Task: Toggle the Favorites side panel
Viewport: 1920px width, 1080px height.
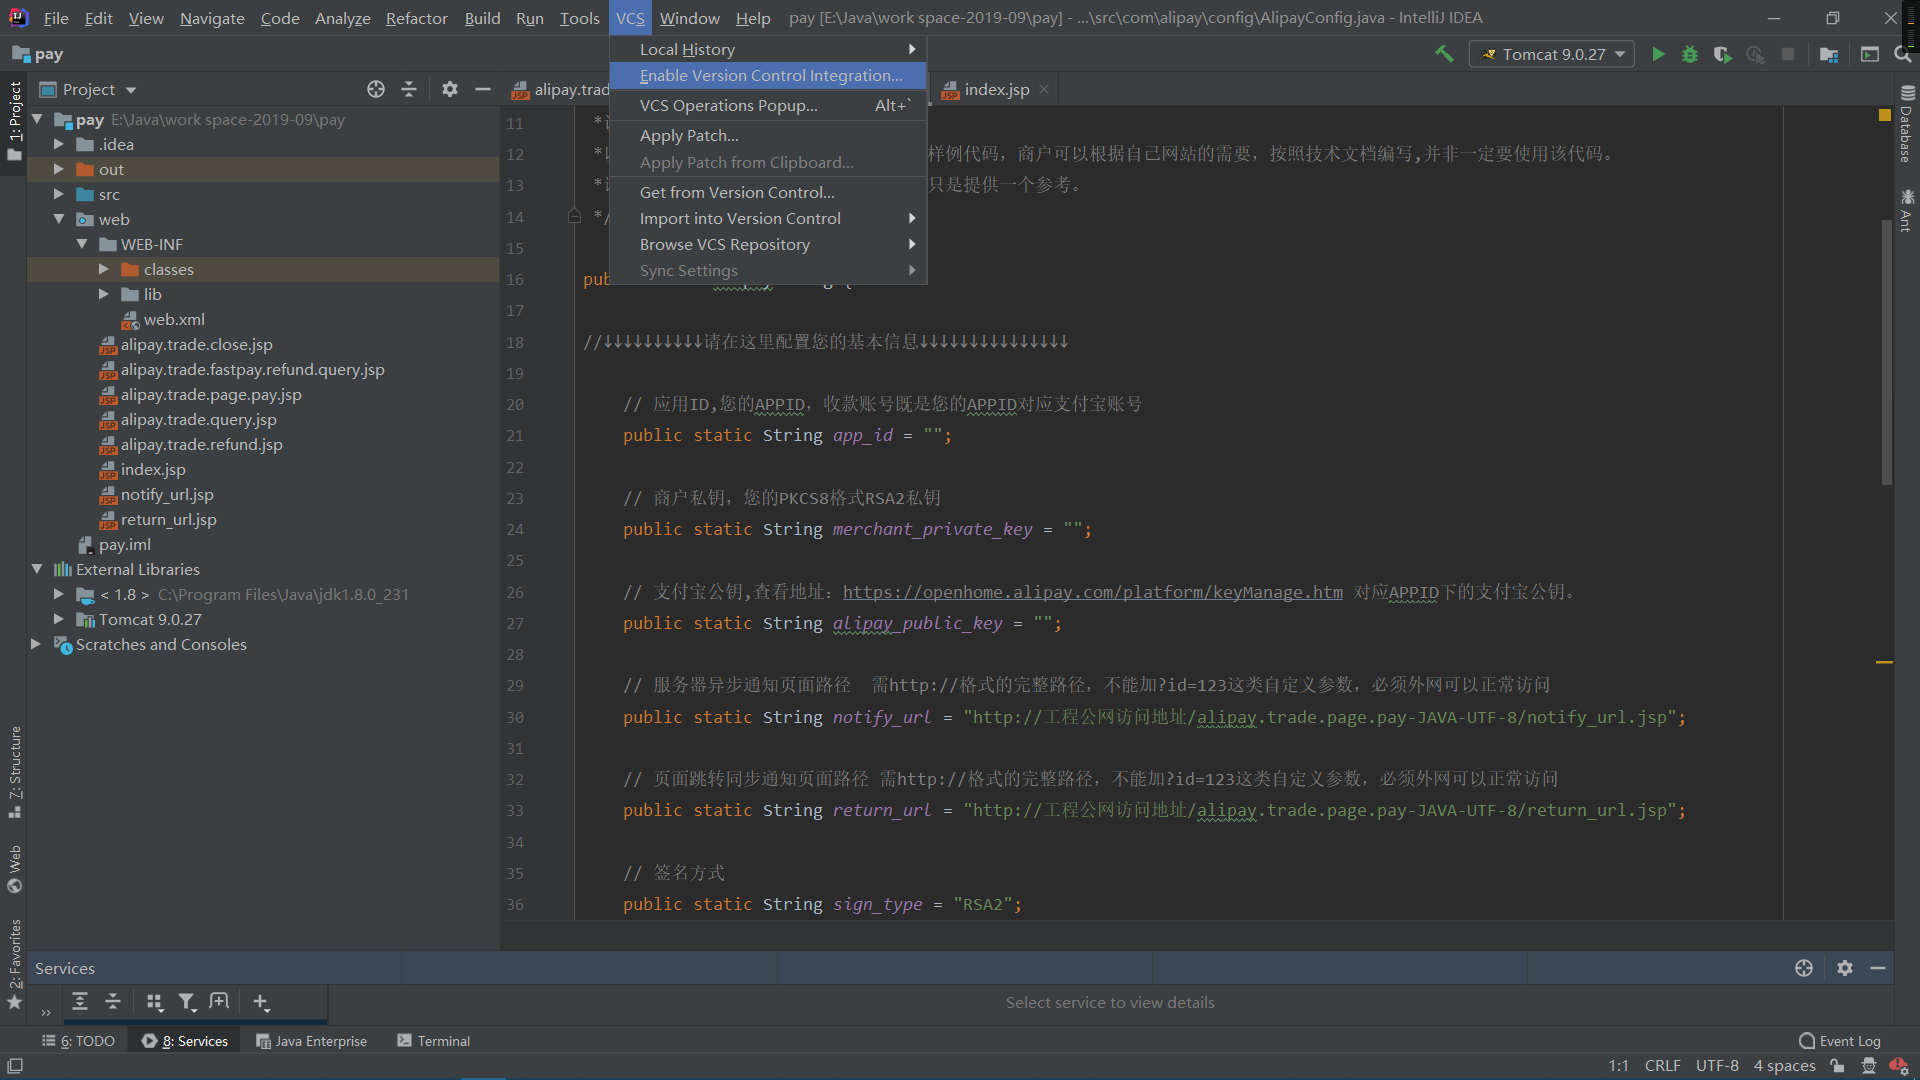Action: pyautogui.click(x=15, y=962)
